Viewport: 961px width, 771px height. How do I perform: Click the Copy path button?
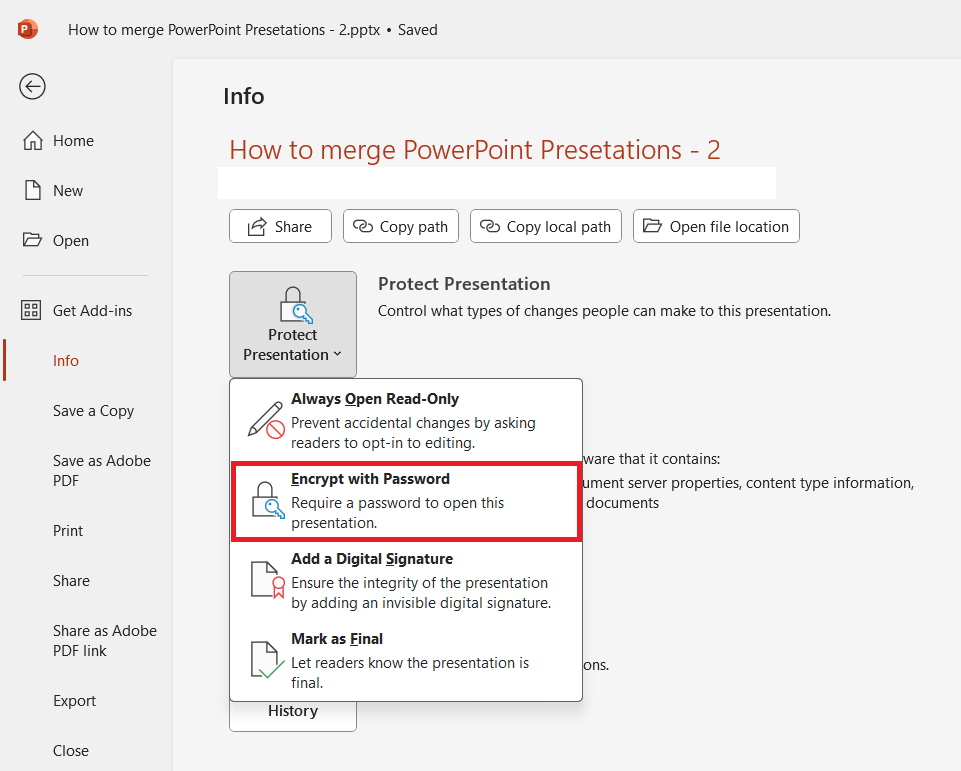pyautogui.click(x=401, y=226)
